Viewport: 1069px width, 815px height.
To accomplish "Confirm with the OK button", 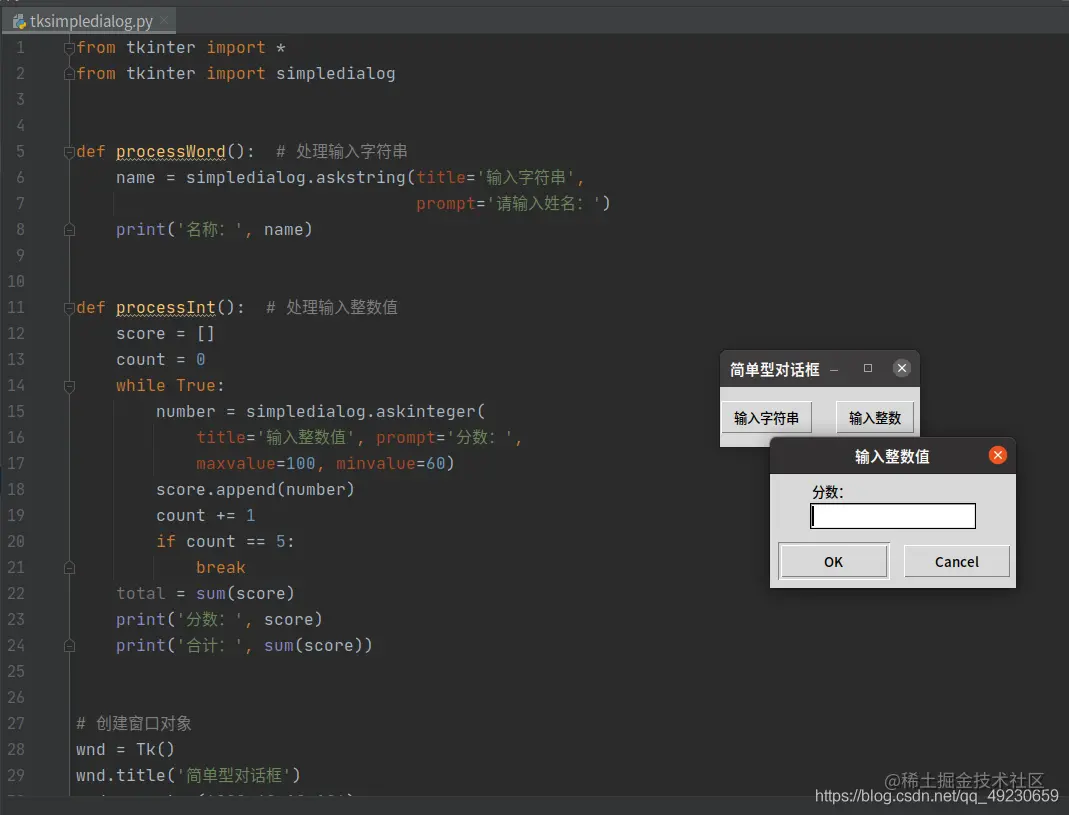I will pos(834,561).
